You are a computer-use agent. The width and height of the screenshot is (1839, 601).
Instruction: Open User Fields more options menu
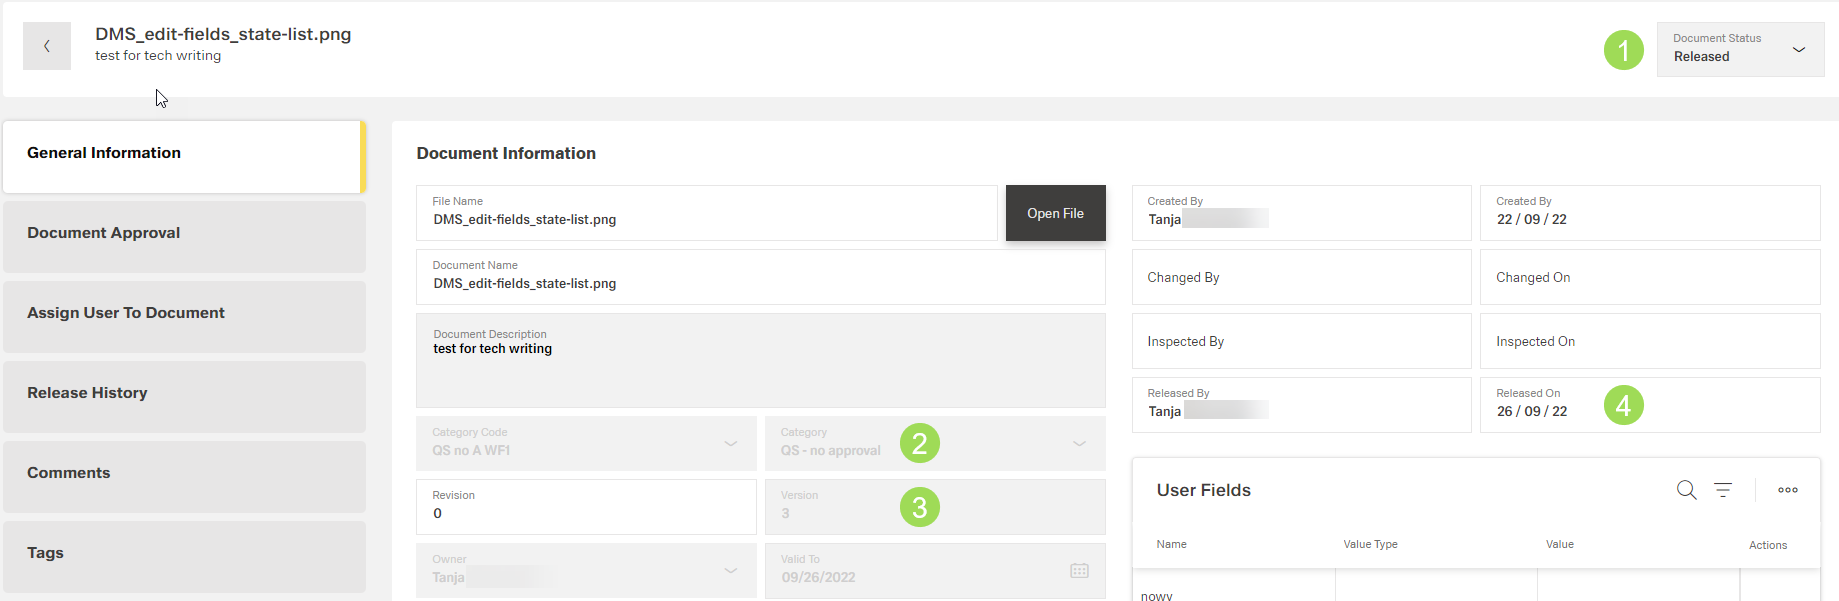pyautogui.click(x=1787, y=490)
